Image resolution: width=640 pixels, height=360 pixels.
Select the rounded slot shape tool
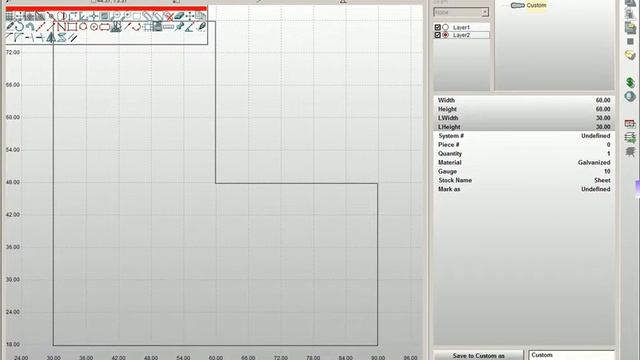pyautogui.click(x=104, y=27)
